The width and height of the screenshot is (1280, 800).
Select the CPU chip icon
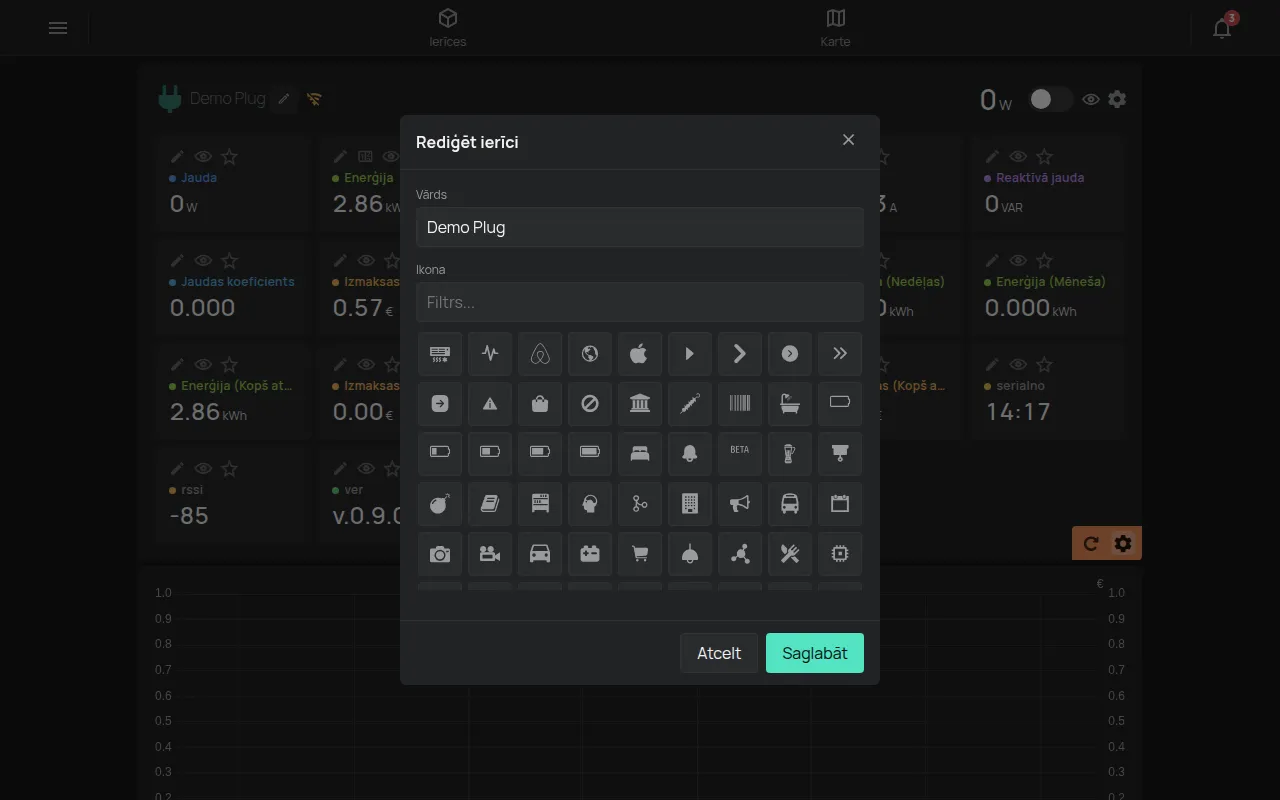pyautogui.click(x=840, y=553)
